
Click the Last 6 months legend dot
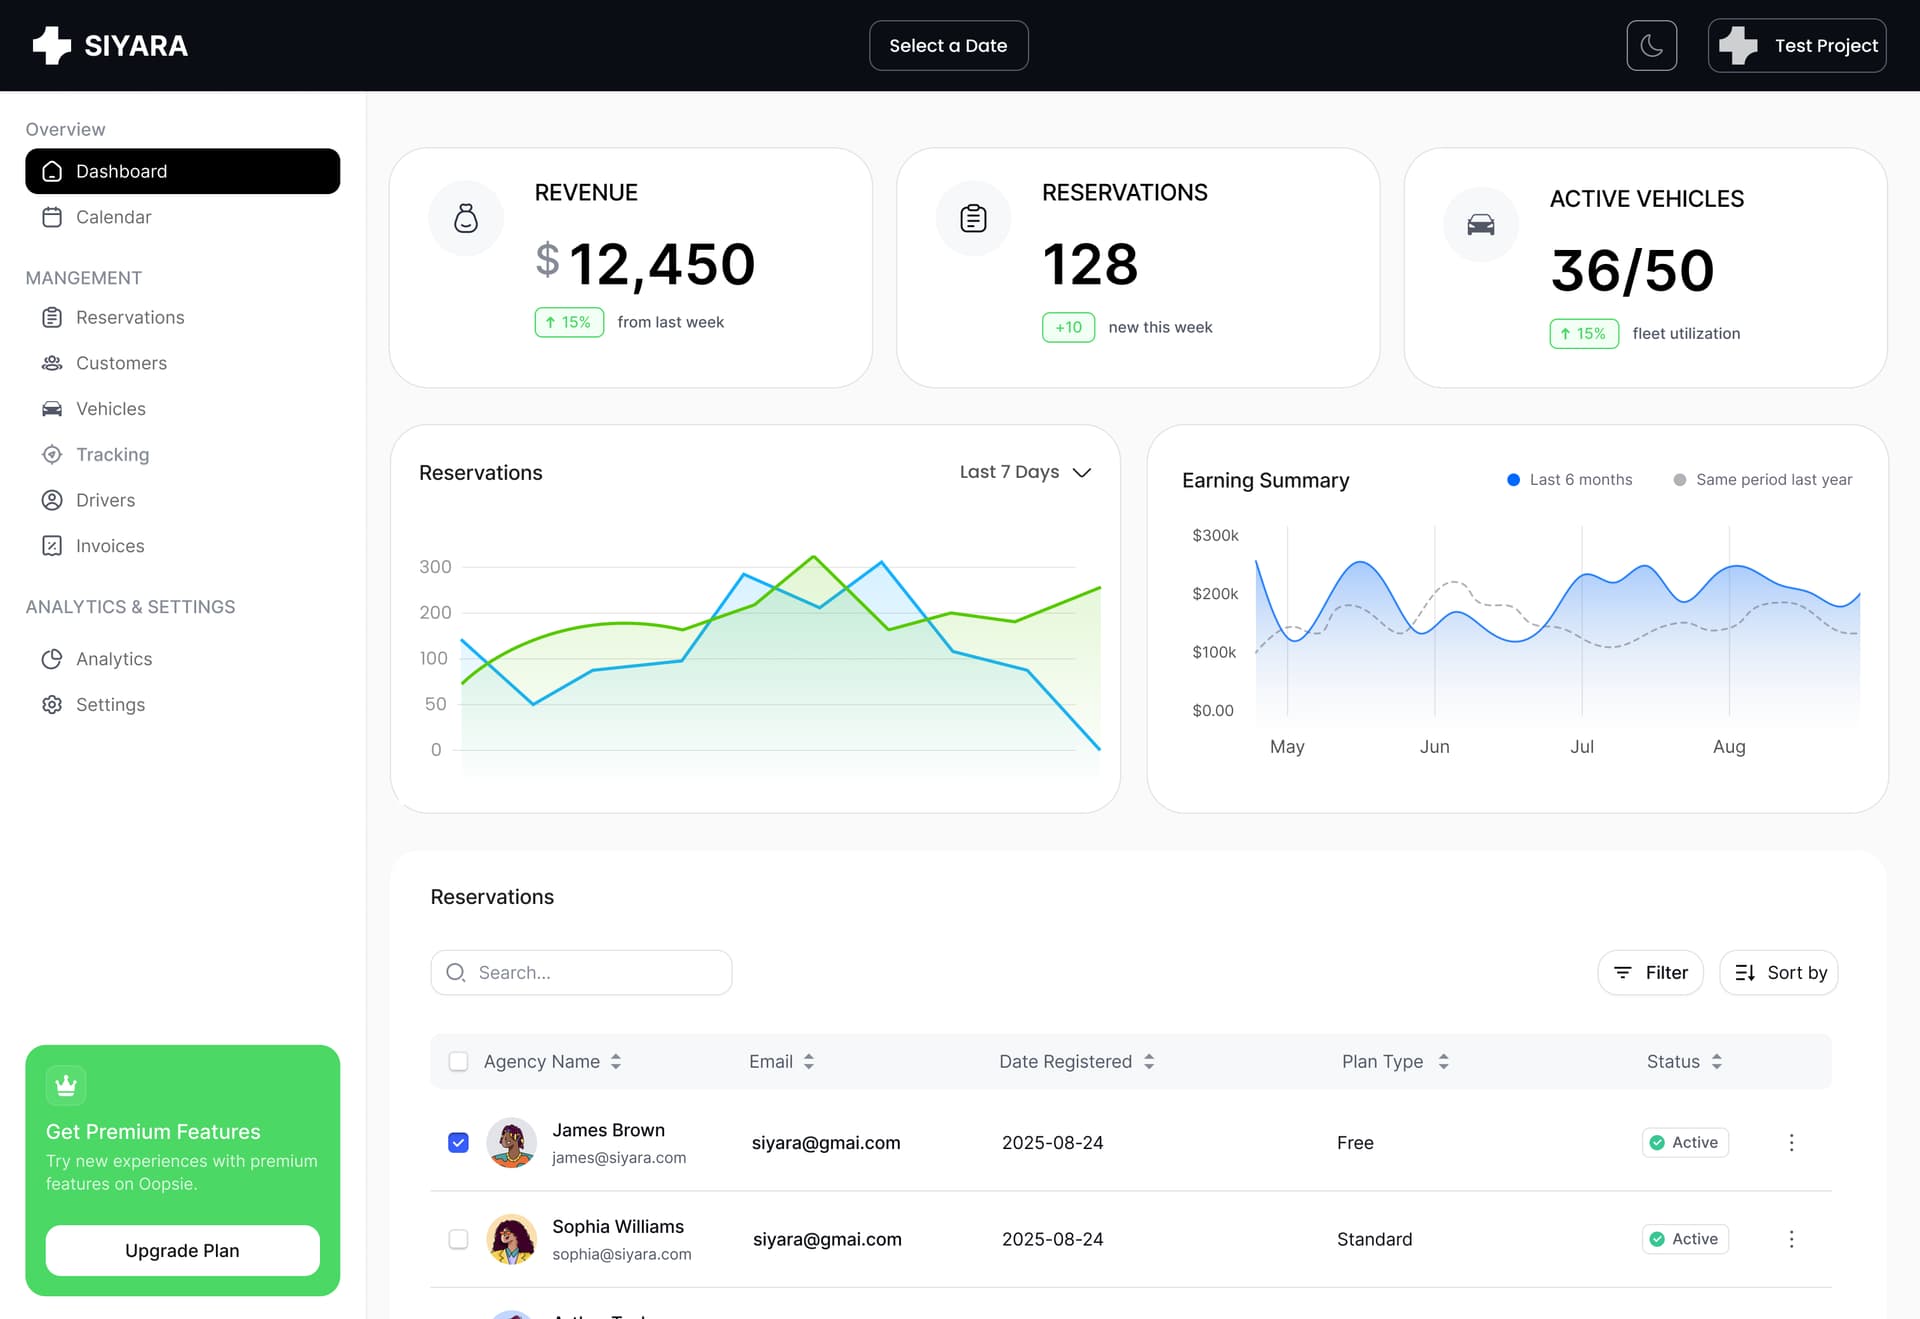click(x=1513, y=480)
